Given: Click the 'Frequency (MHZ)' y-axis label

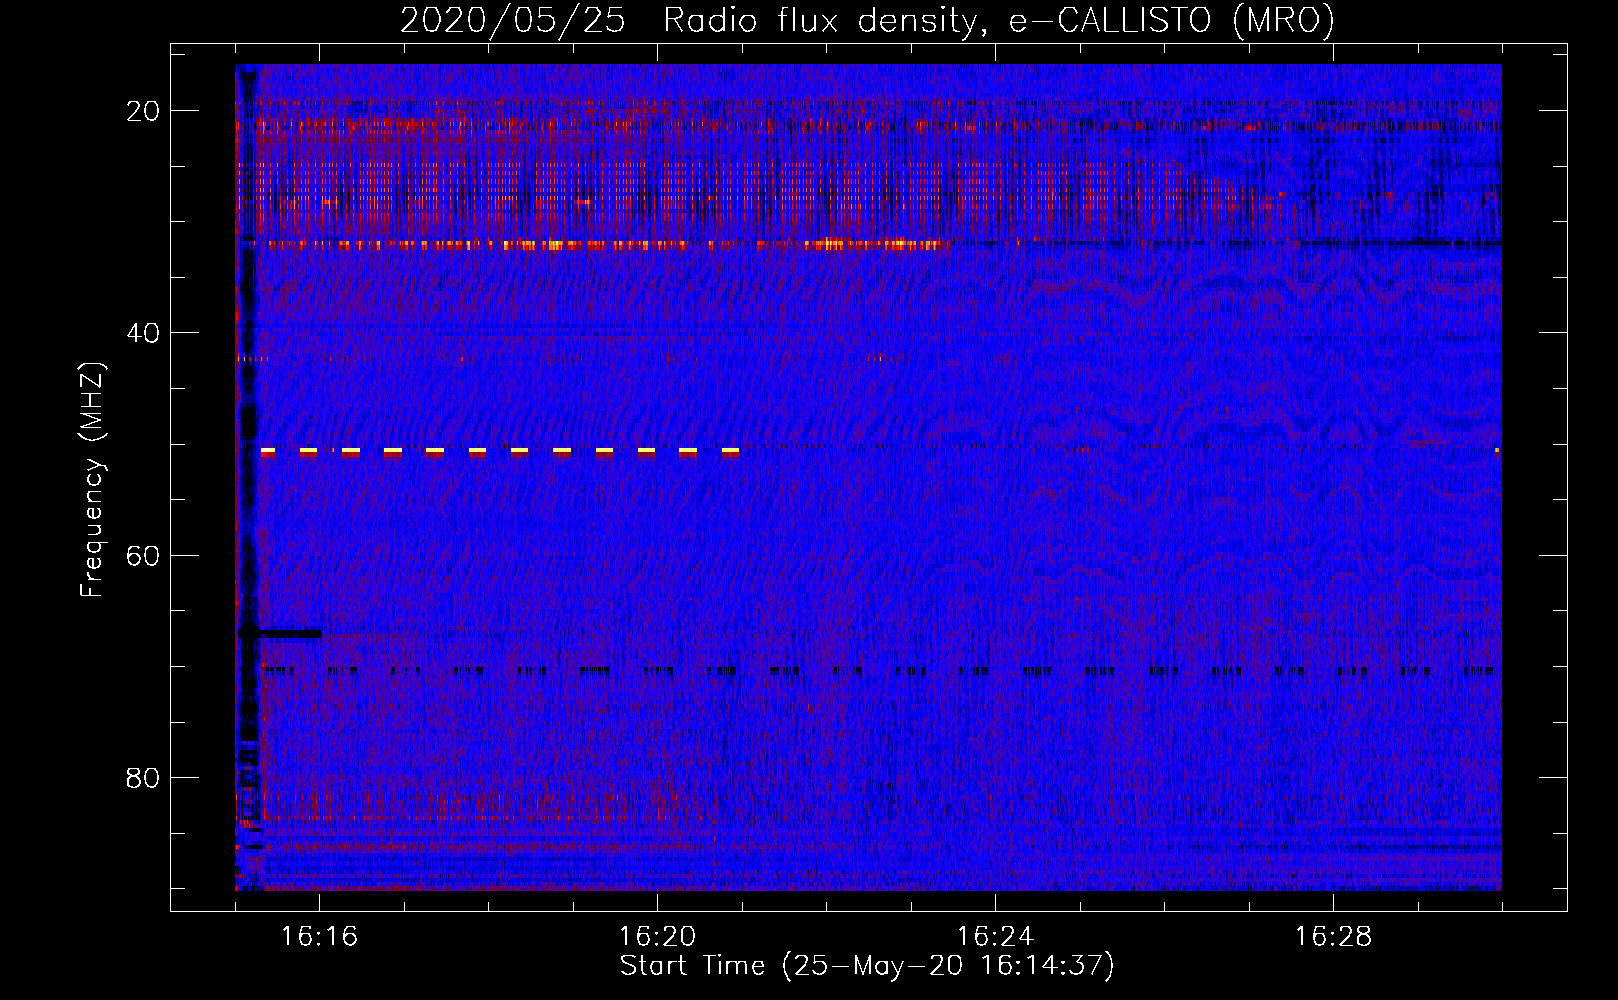Looking at the screenshot, I should point(92,481).
